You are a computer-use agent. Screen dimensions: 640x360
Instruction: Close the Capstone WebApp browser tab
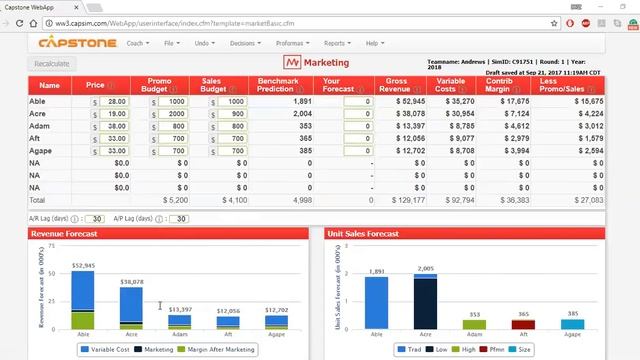tap(76, 7)
